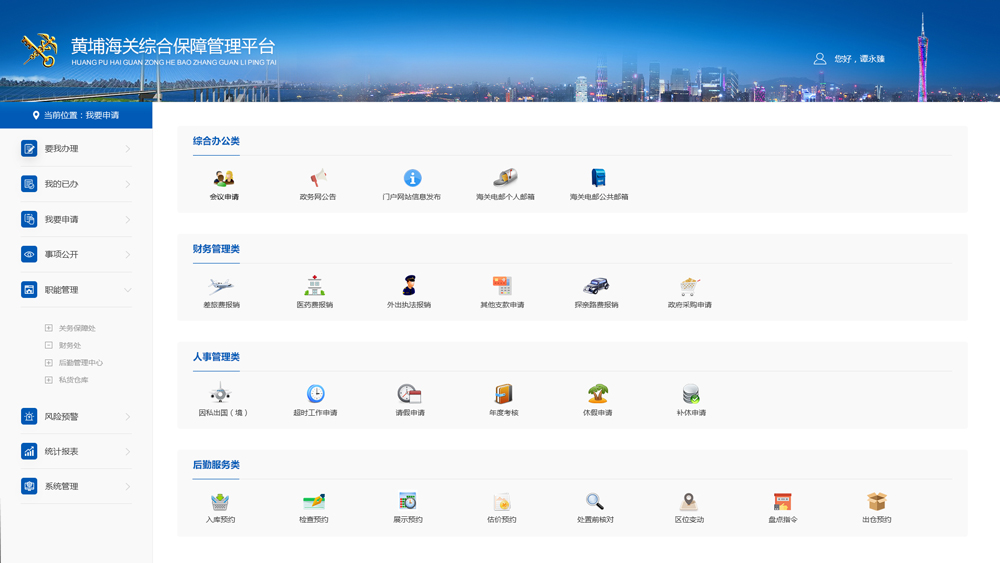Click the 处置前核对 magnifier icon
1000x563 pixels.
pyautogui.click(x=595, y=502)
